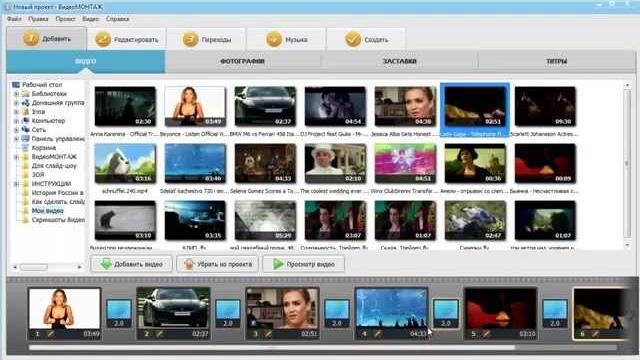Go to the Переходы step tab
The height and width of the screenshot is (360, 640).
pyautogui.click(x=206, y=40)
